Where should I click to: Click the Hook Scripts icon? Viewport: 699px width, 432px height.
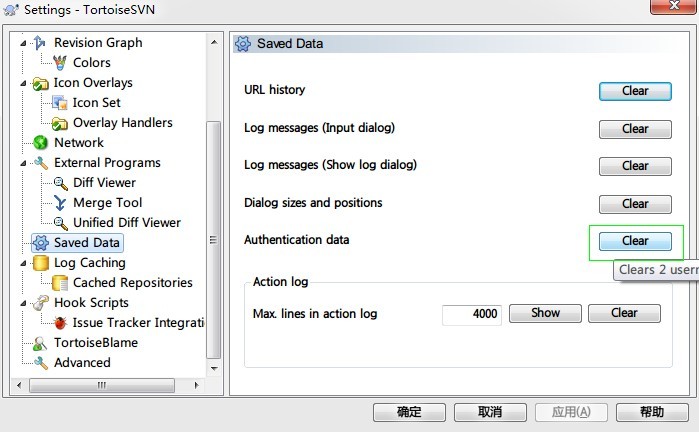pos(41,303)
